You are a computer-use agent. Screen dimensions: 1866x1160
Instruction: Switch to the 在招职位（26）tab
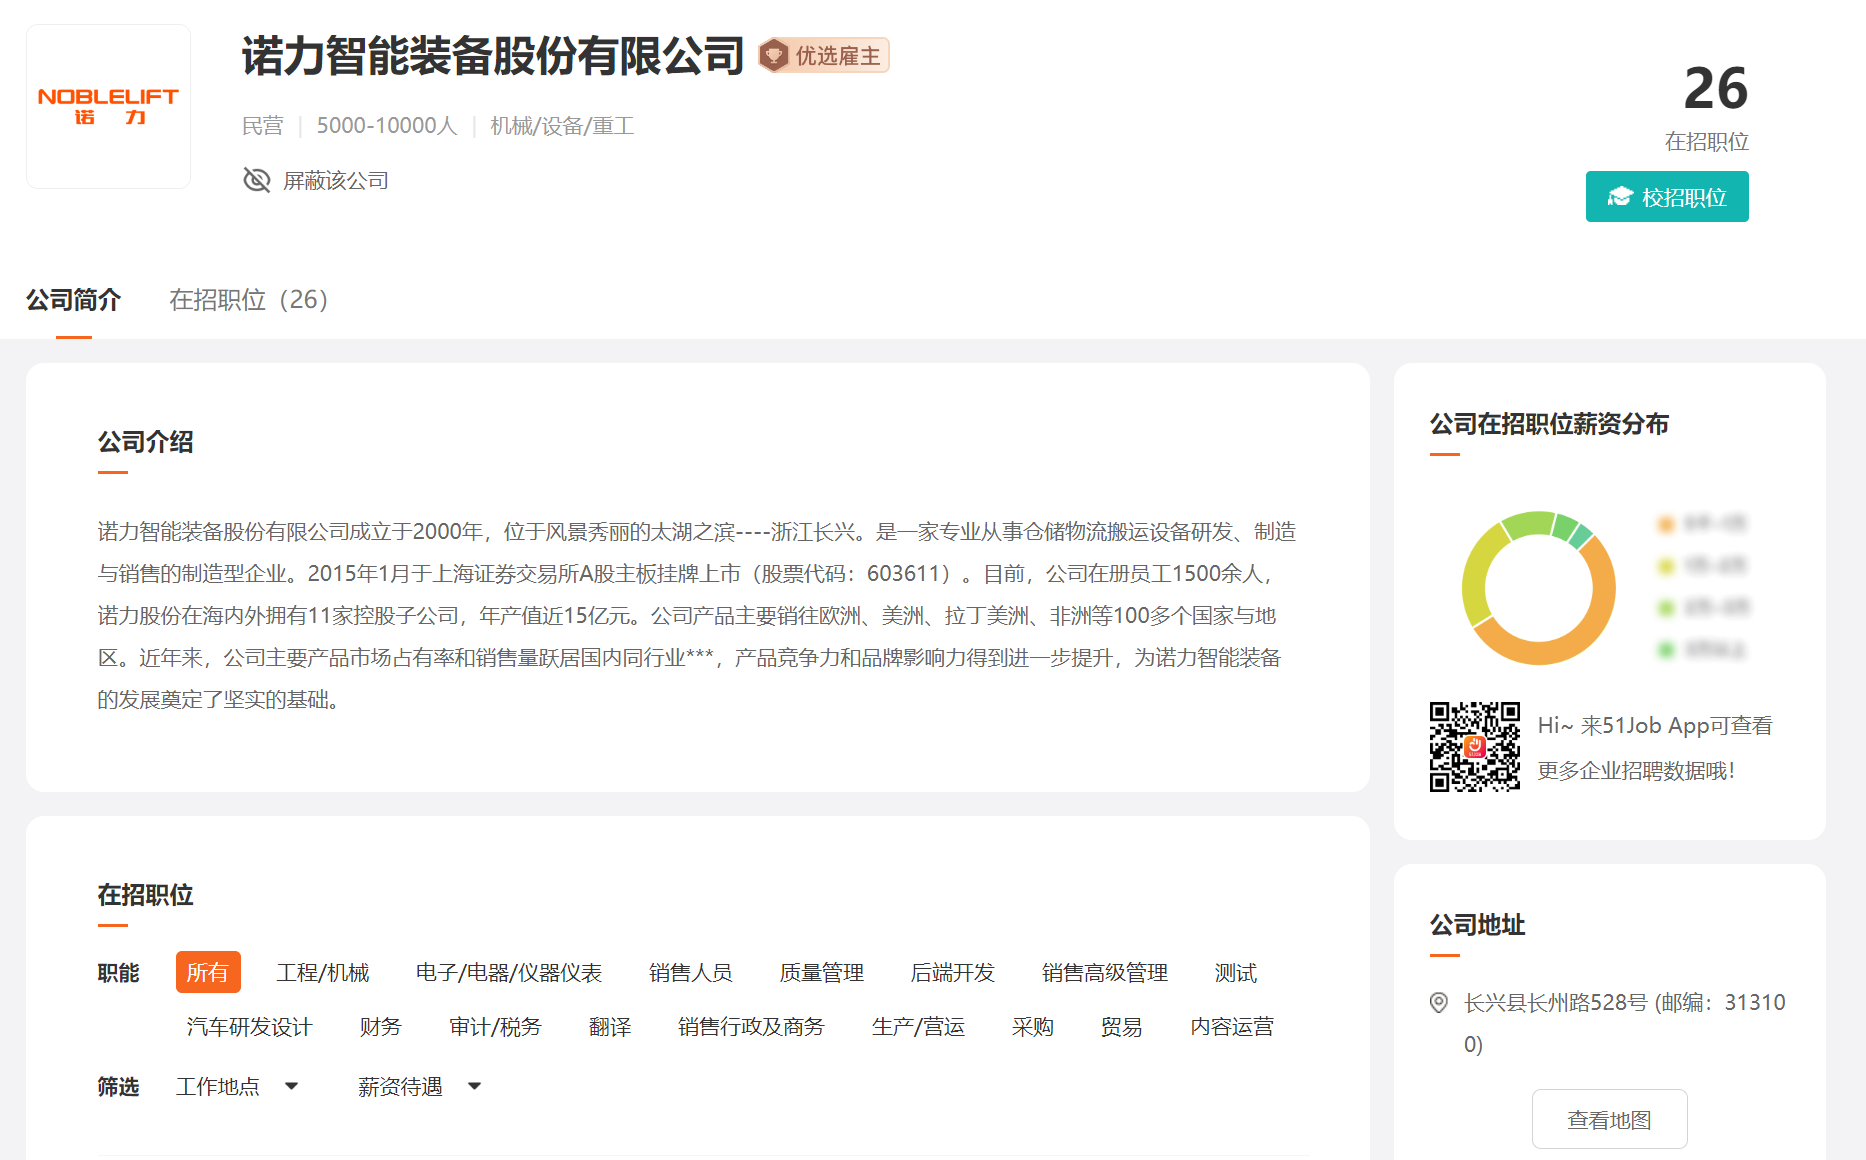(x=249, y=300)
